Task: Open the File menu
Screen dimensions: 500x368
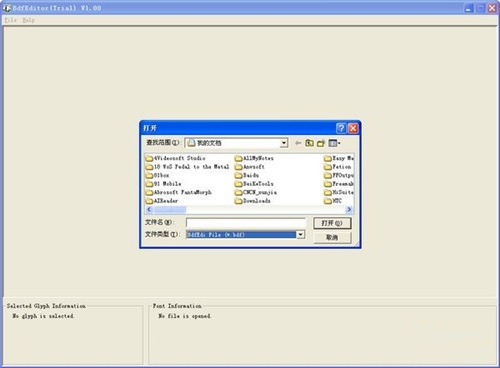Action: pos(10,20)
